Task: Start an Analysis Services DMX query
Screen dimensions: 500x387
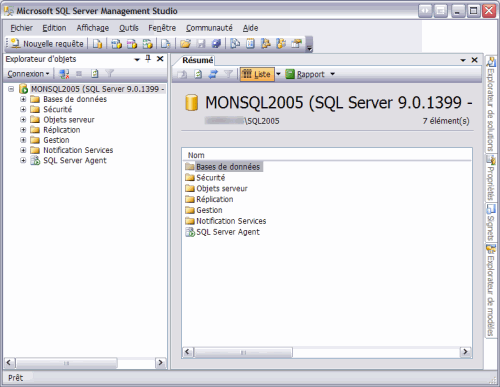Action: pyautogui.click(x=132, y=44)
